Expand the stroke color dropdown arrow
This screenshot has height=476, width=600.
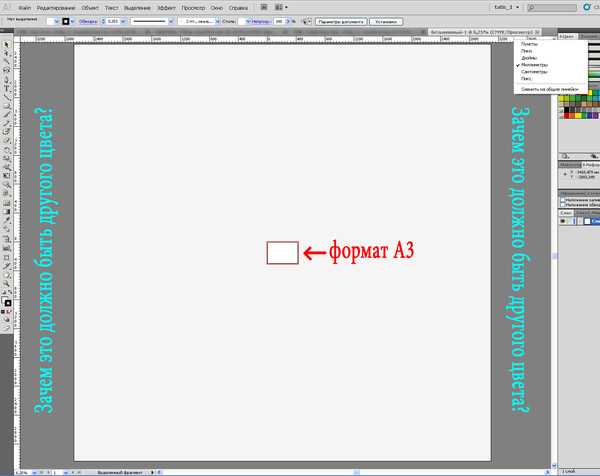click(72, 21)
